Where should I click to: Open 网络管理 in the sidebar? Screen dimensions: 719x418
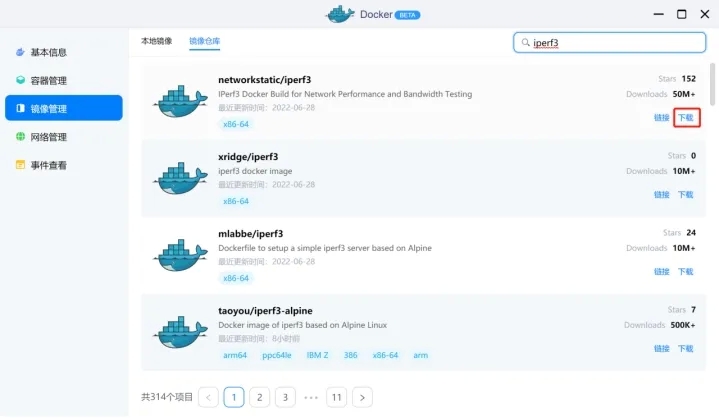pos(64,137)
